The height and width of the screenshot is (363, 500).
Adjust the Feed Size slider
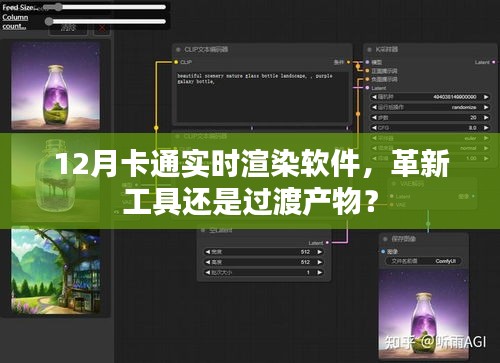104,7
